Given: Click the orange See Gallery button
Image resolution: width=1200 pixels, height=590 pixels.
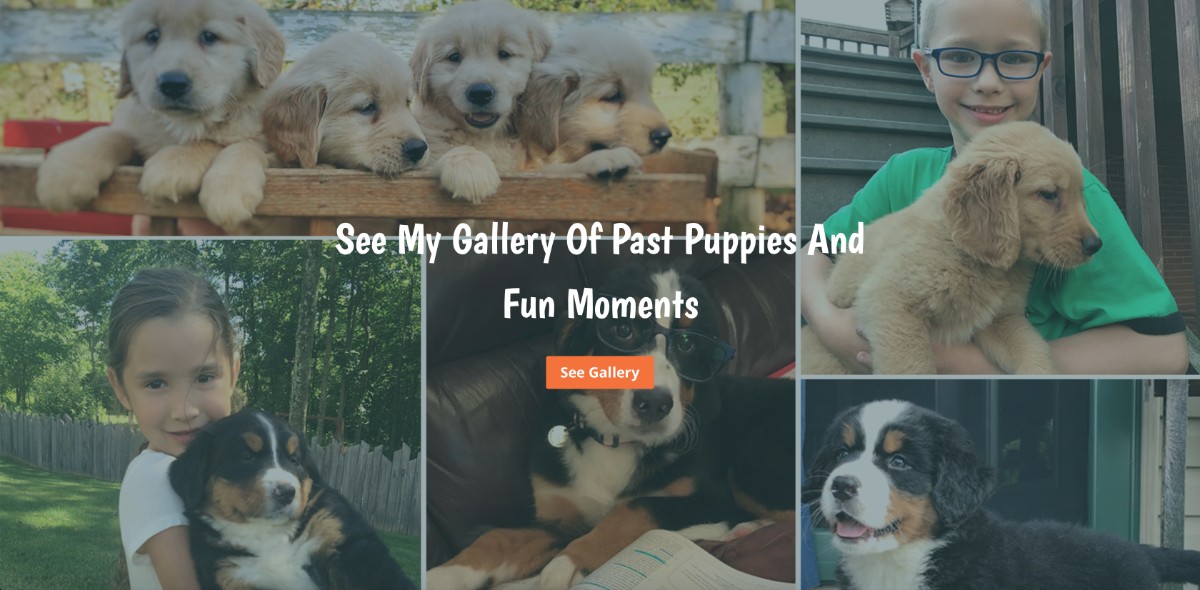Looking at the screenshot, I should 600,372.
